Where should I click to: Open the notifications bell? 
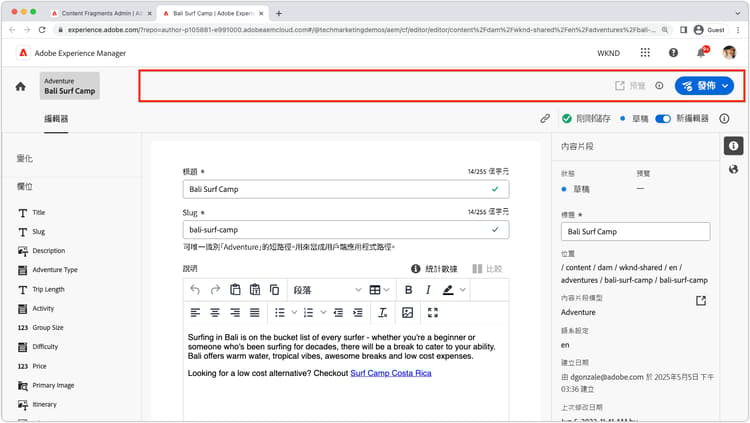pyautogui.click(x=702, y=52)
